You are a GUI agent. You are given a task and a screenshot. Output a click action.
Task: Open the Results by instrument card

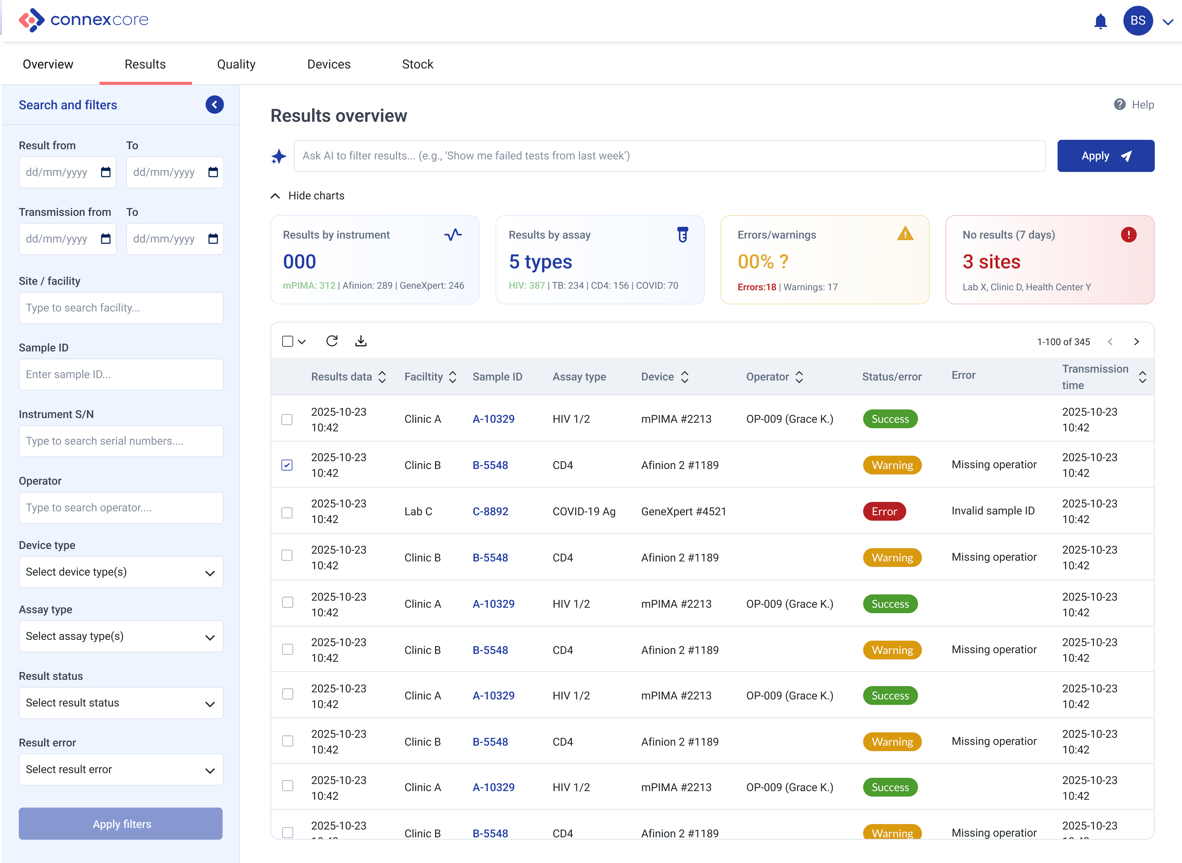point(375,260)
